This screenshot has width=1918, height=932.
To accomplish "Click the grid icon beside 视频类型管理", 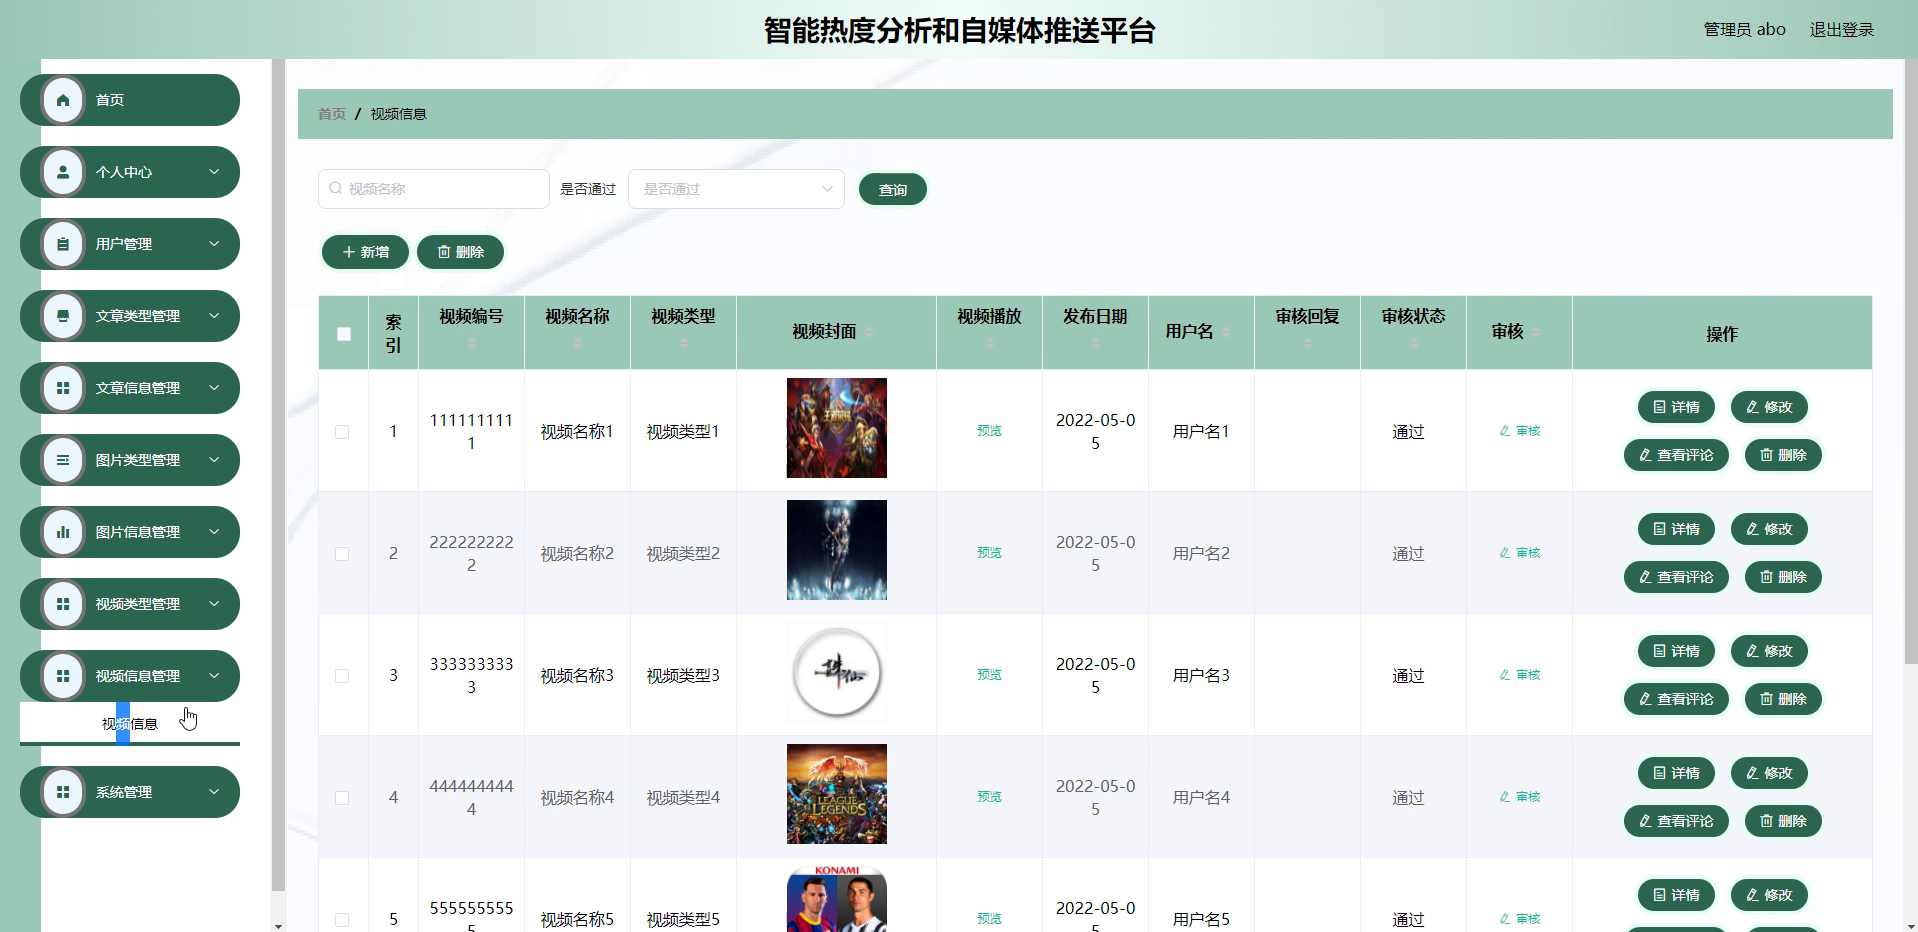I will coord(63,604).
